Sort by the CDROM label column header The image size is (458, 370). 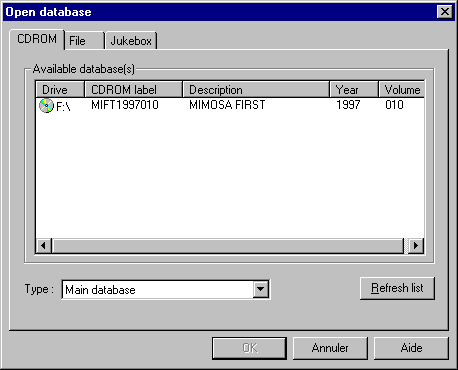tap(134, 89)
